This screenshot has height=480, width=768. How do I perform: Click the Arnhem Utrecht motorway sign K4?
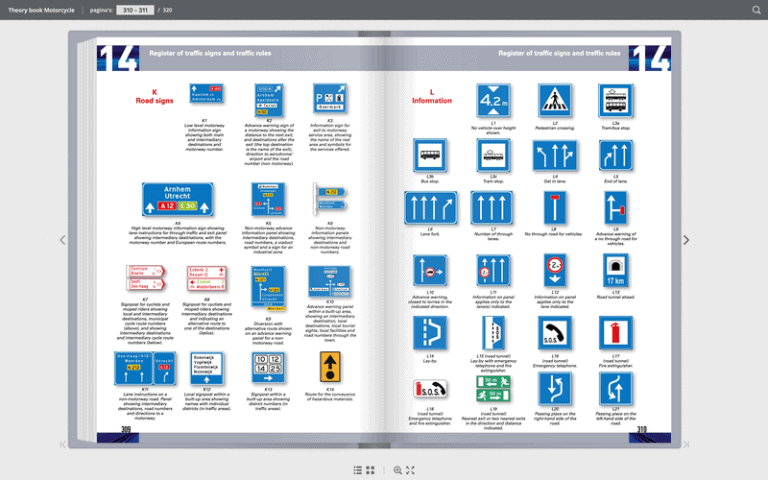[x=177, y=200]
